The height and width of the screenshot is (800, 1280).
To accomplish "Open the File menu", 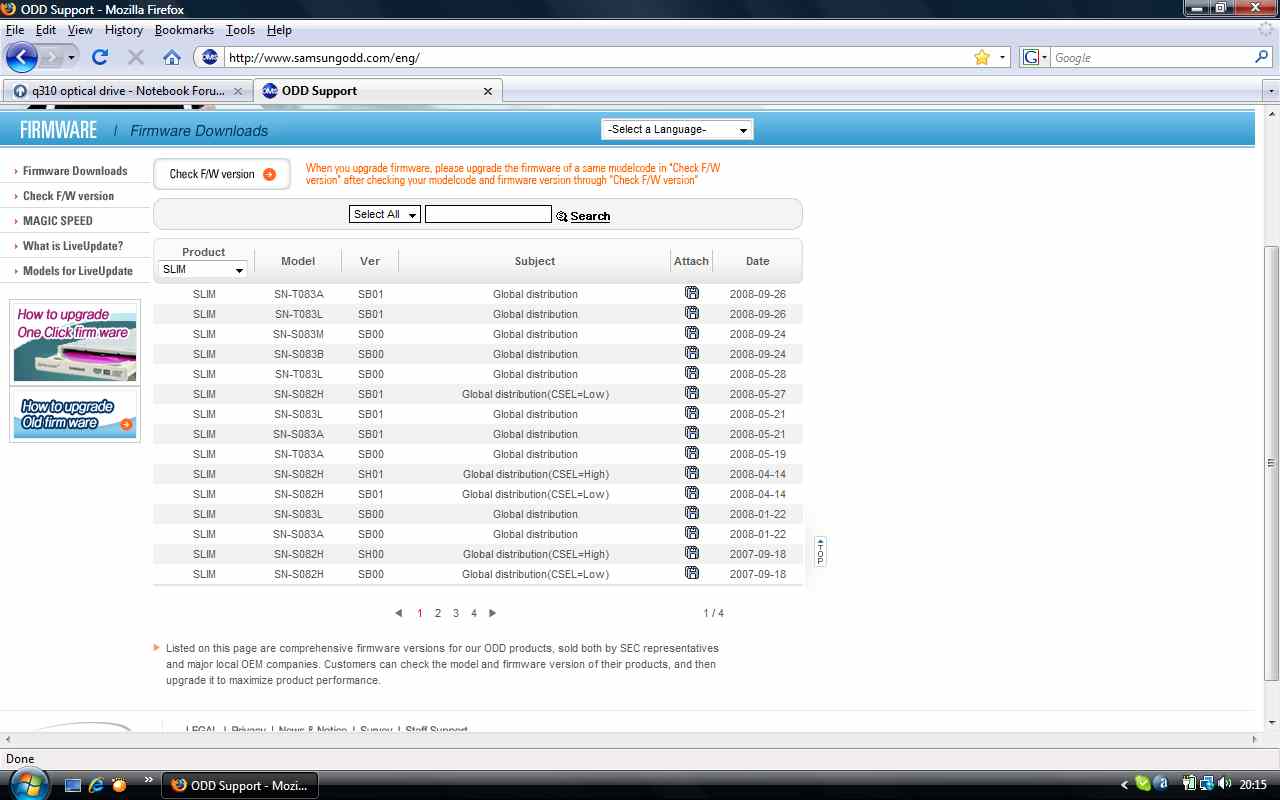I will (x=15, y=30).
